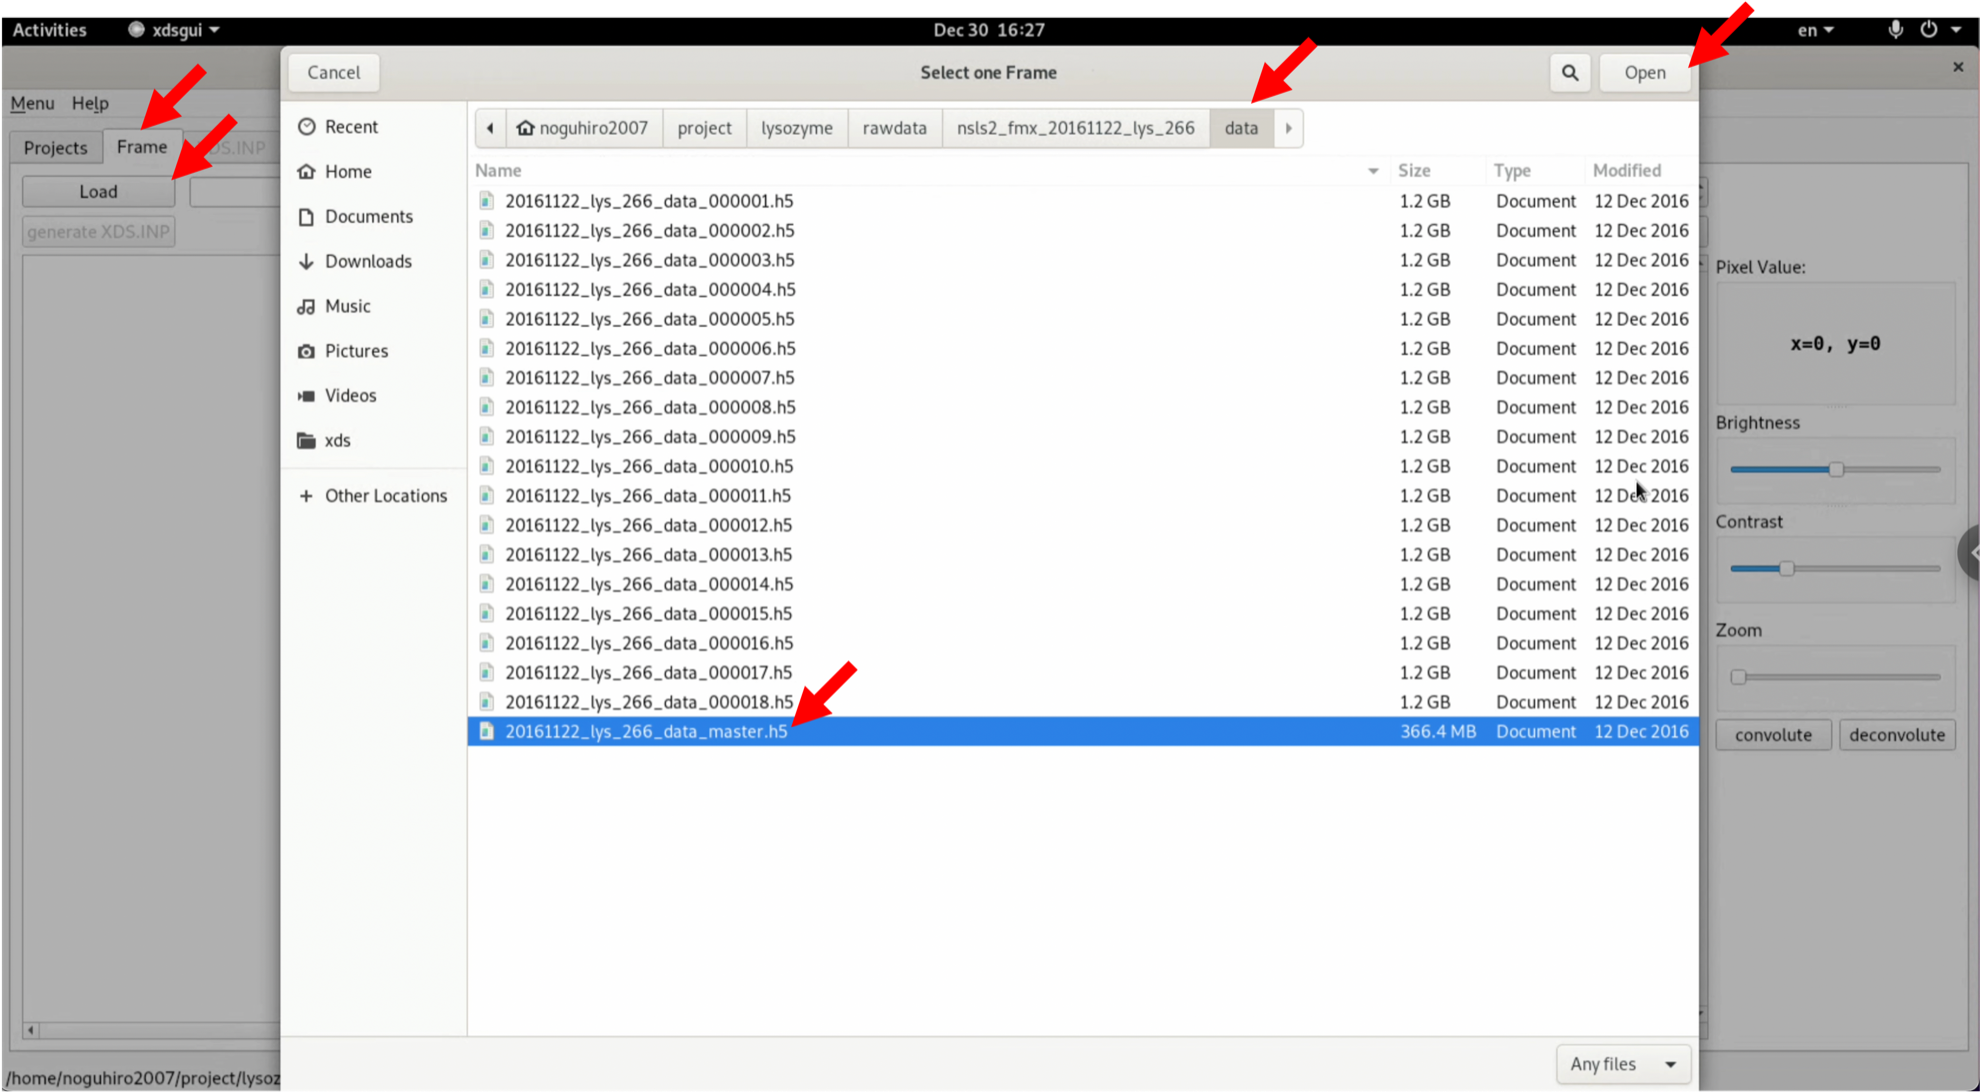Click the search magnifier icon in dialog
The image size is (1980, 1092).
click(1570, 73)
